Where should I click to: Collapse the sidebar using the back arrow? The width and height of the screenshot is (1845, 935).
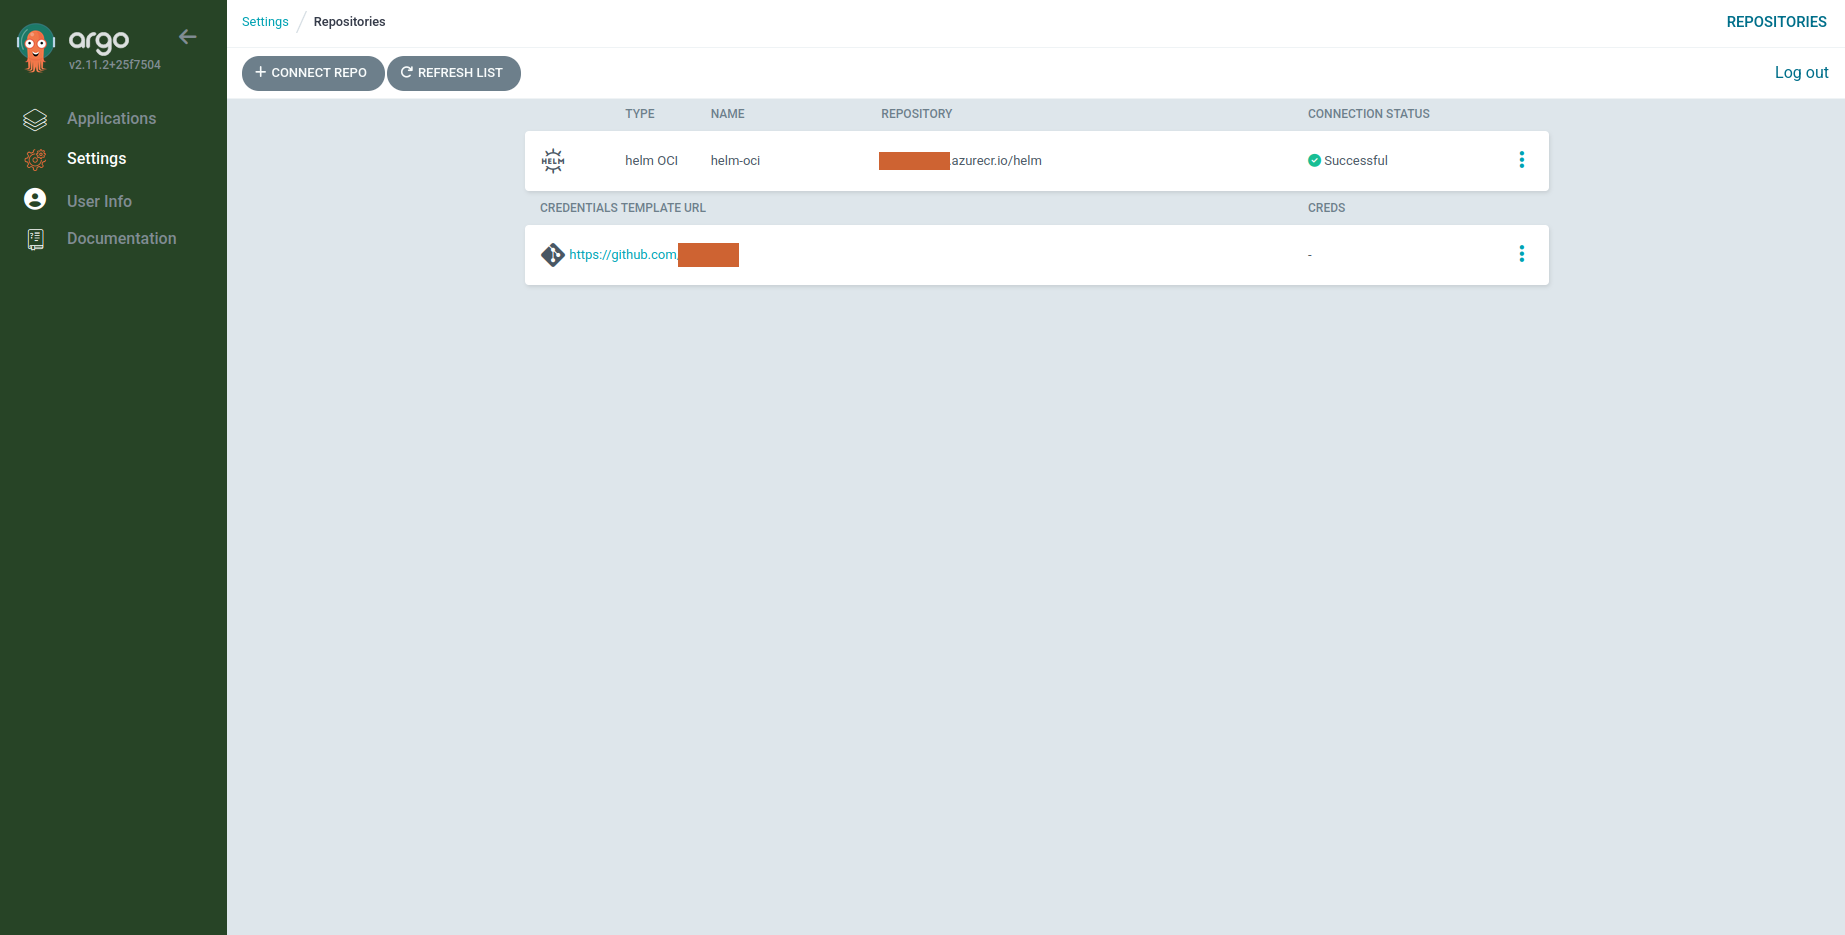(x=187, y=36)
